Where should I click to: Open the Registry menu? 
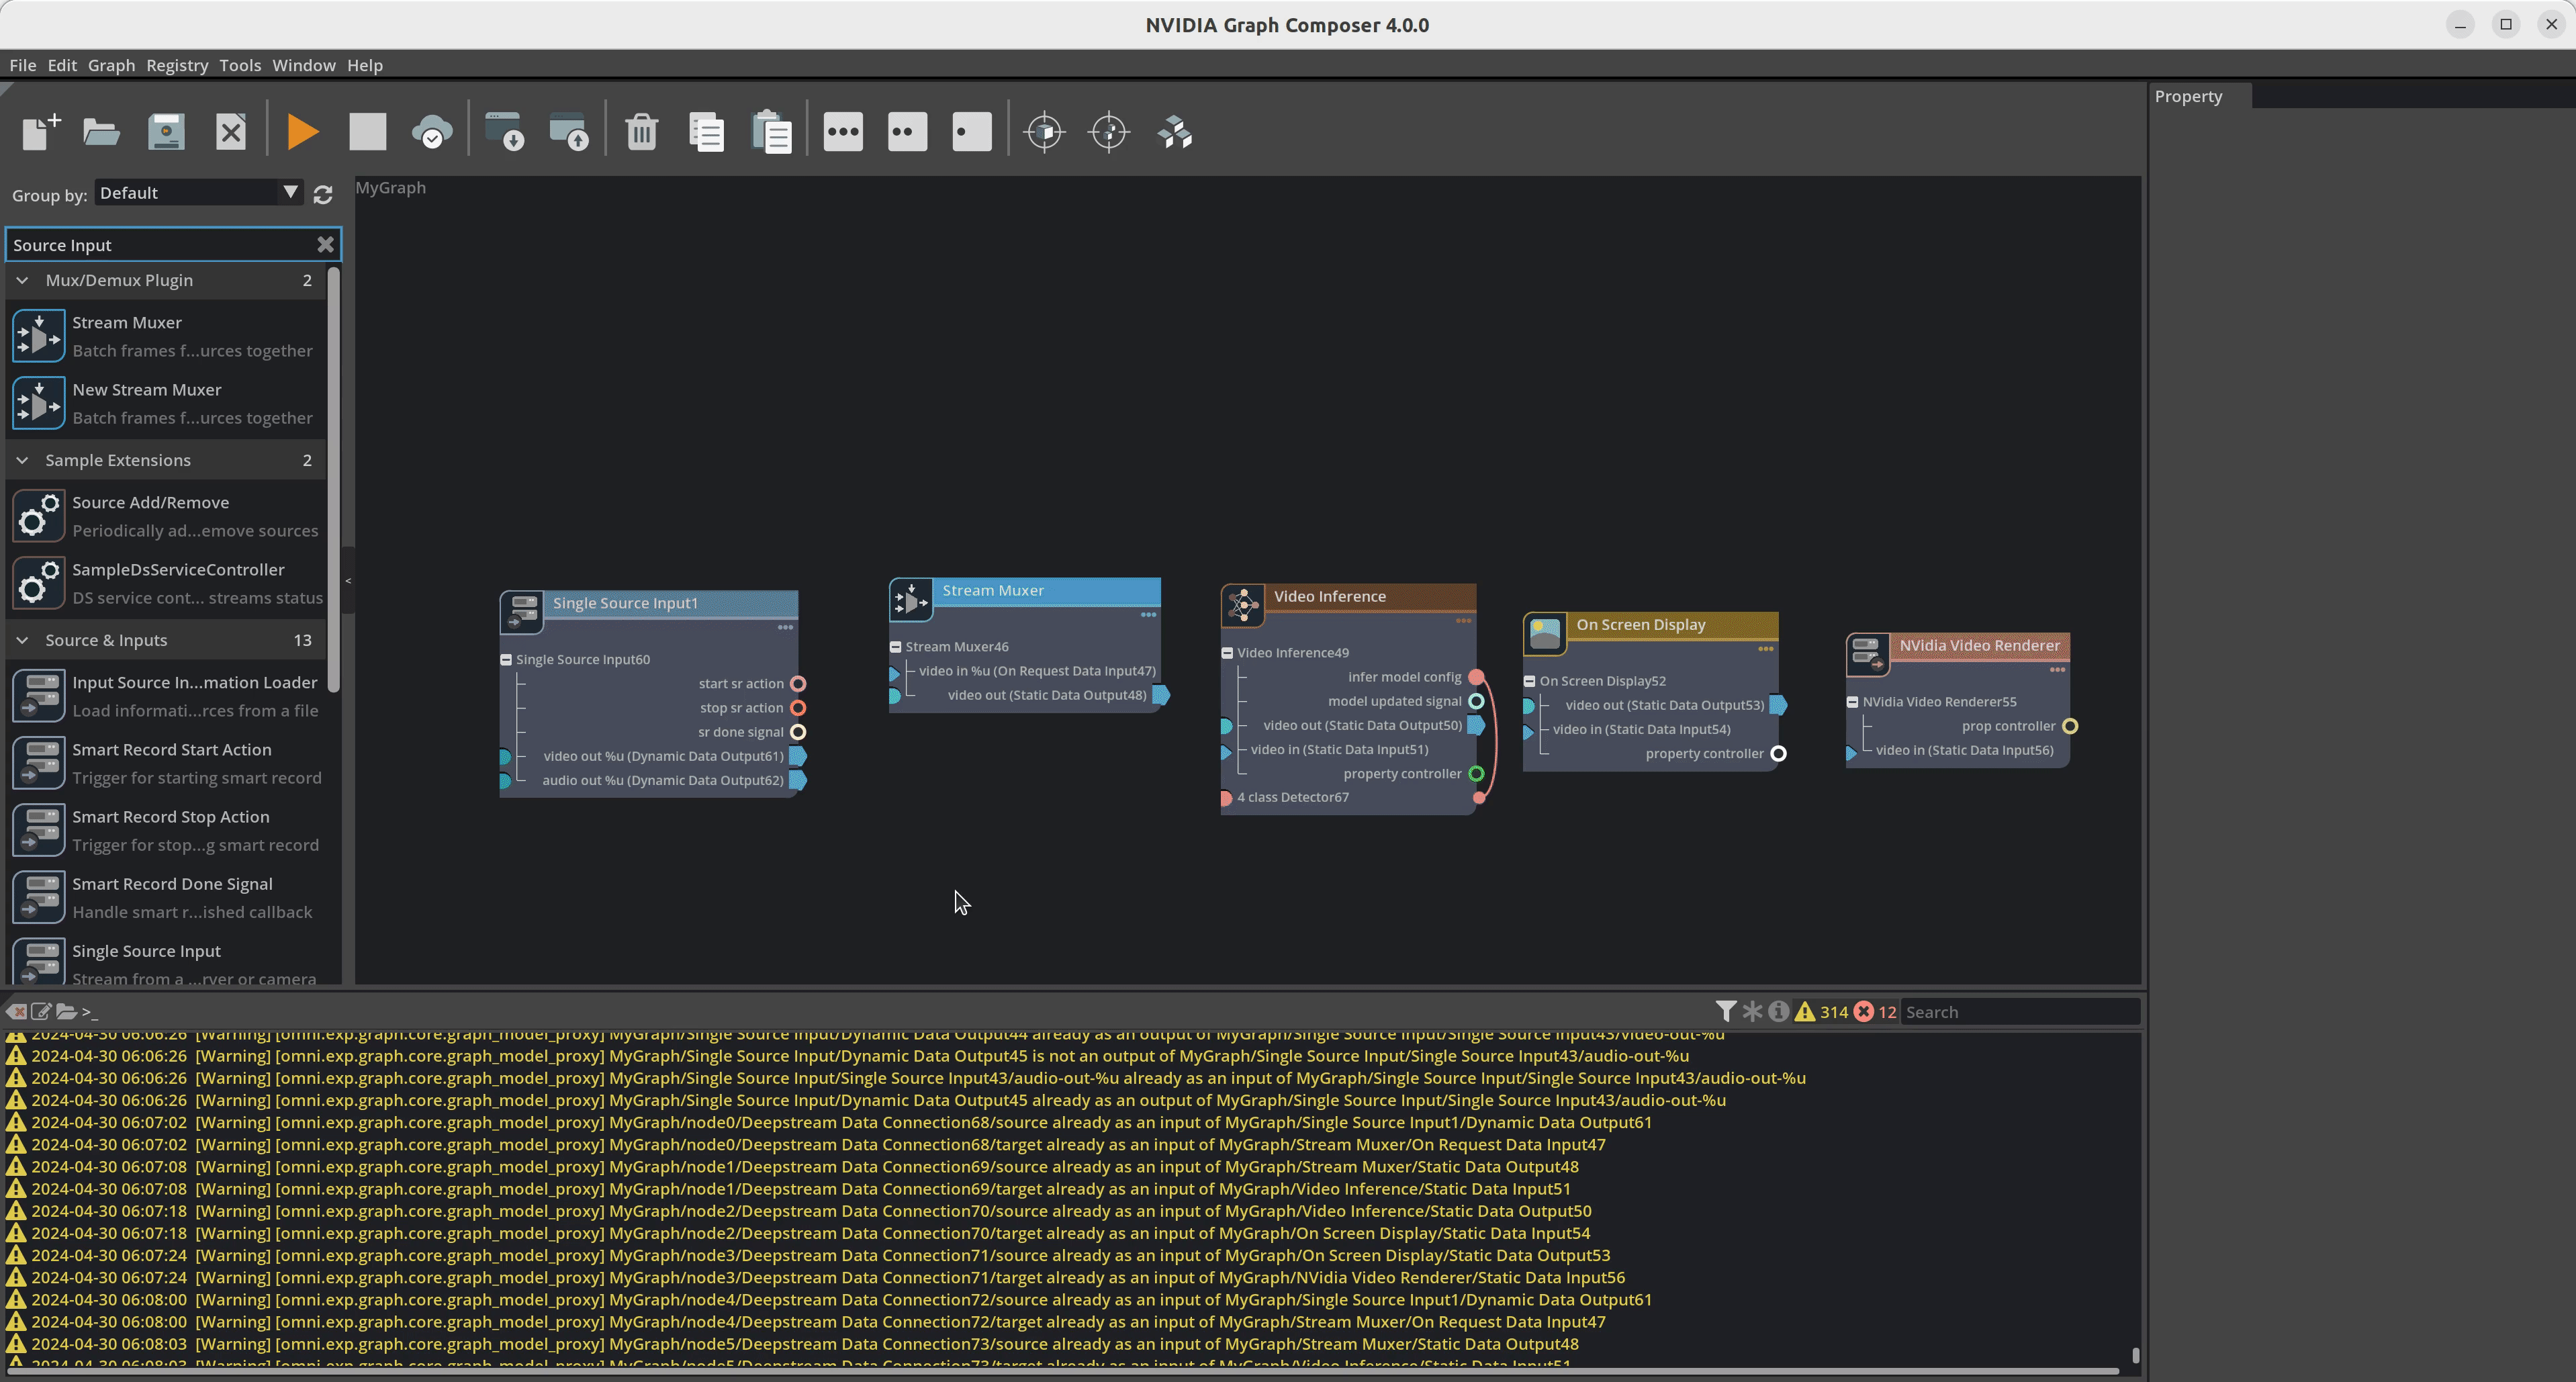coord(177,65)
